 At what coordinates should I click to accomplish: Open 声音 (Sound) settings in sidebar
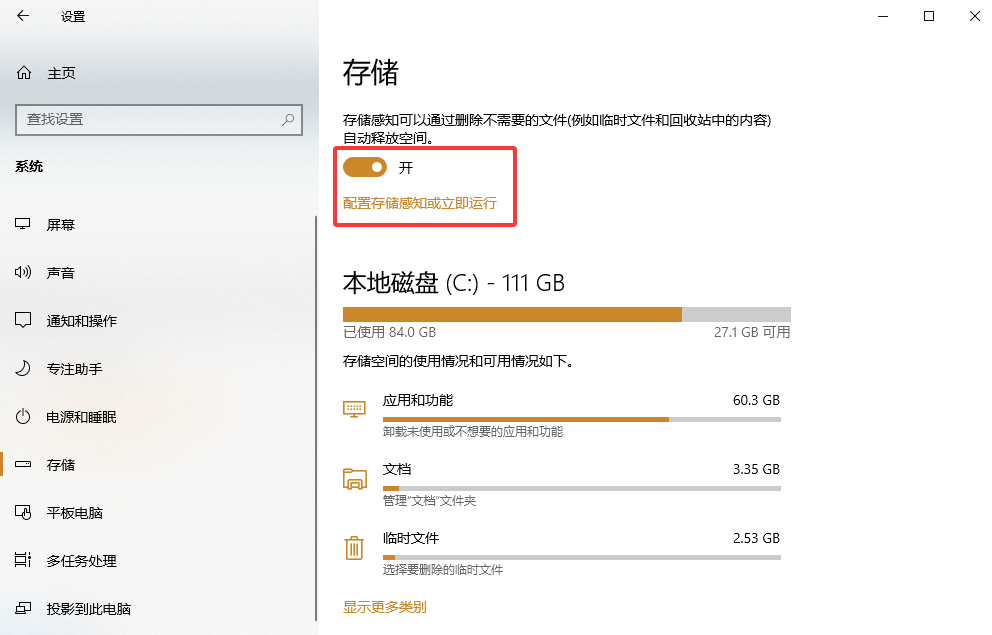pos(60,272)
